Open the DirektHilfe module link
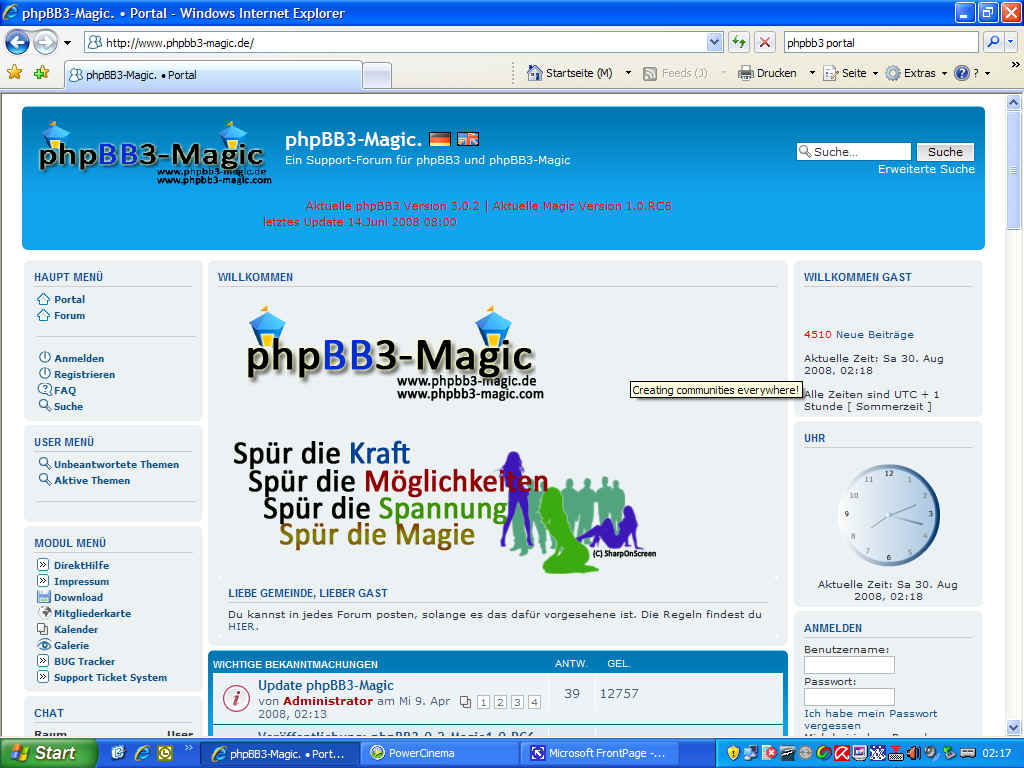 coord(82,566)
